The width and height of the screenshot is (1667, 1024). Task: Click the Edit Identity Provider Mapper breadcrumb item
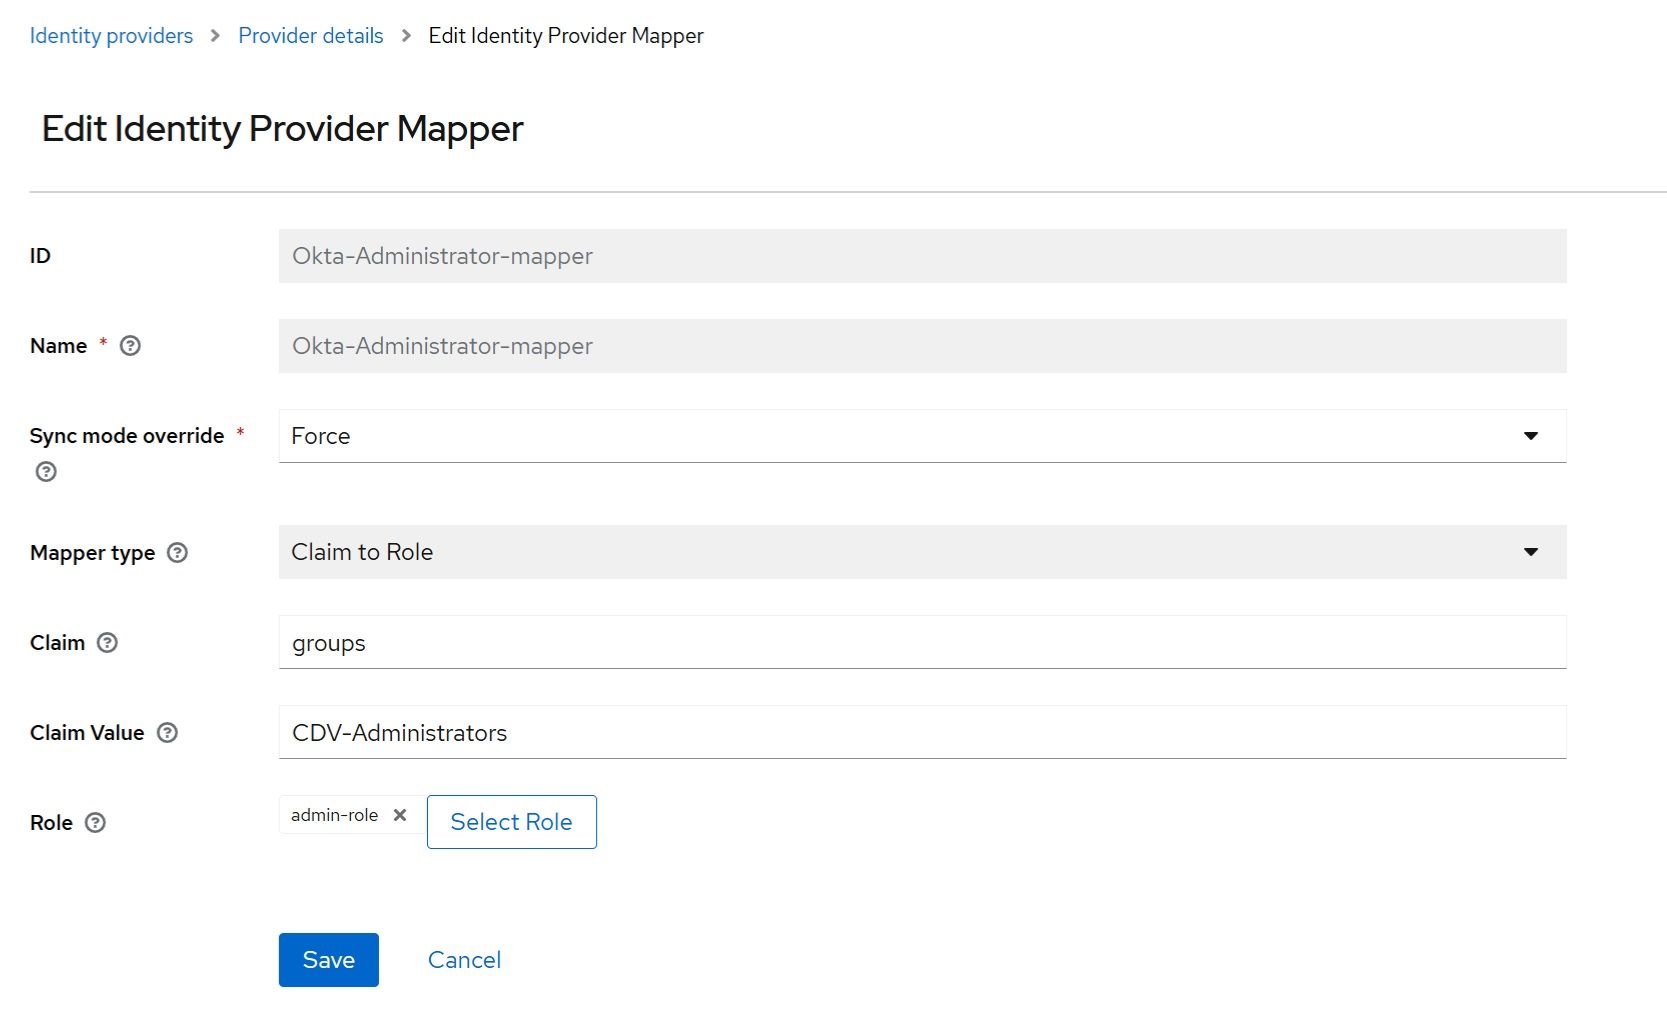(565, 36)
